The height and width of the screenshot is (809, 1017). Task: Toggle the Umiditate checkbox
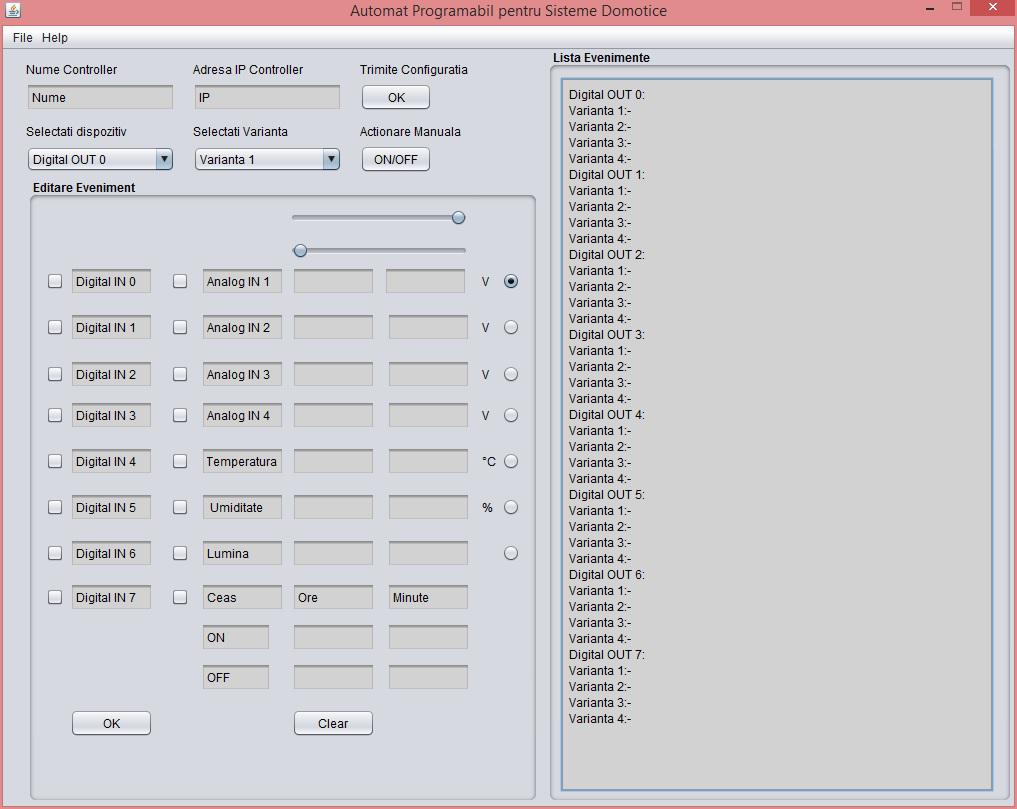tap(180, 507)
